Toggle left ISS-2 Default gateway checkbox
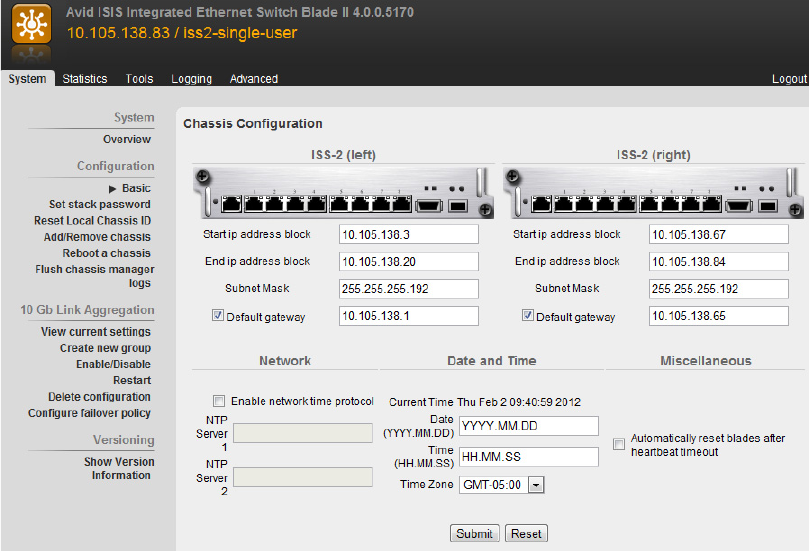 (x=218, y=315)
